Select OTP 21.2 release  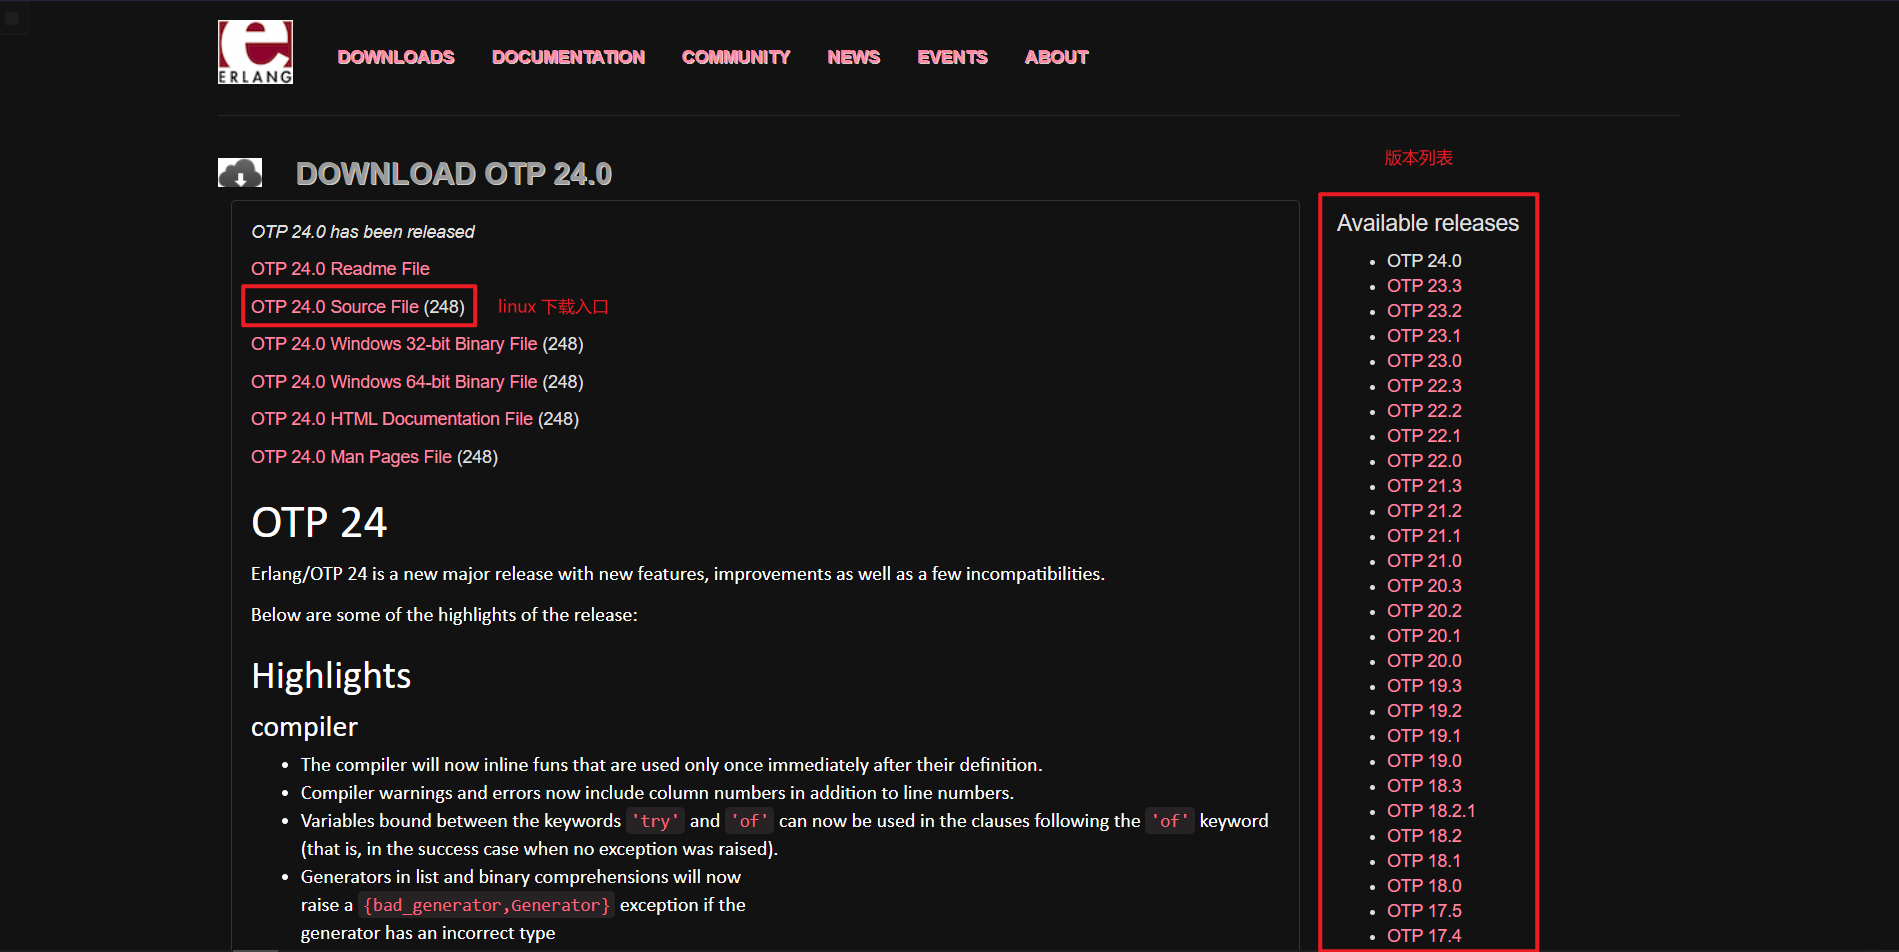click(1424, 511)
